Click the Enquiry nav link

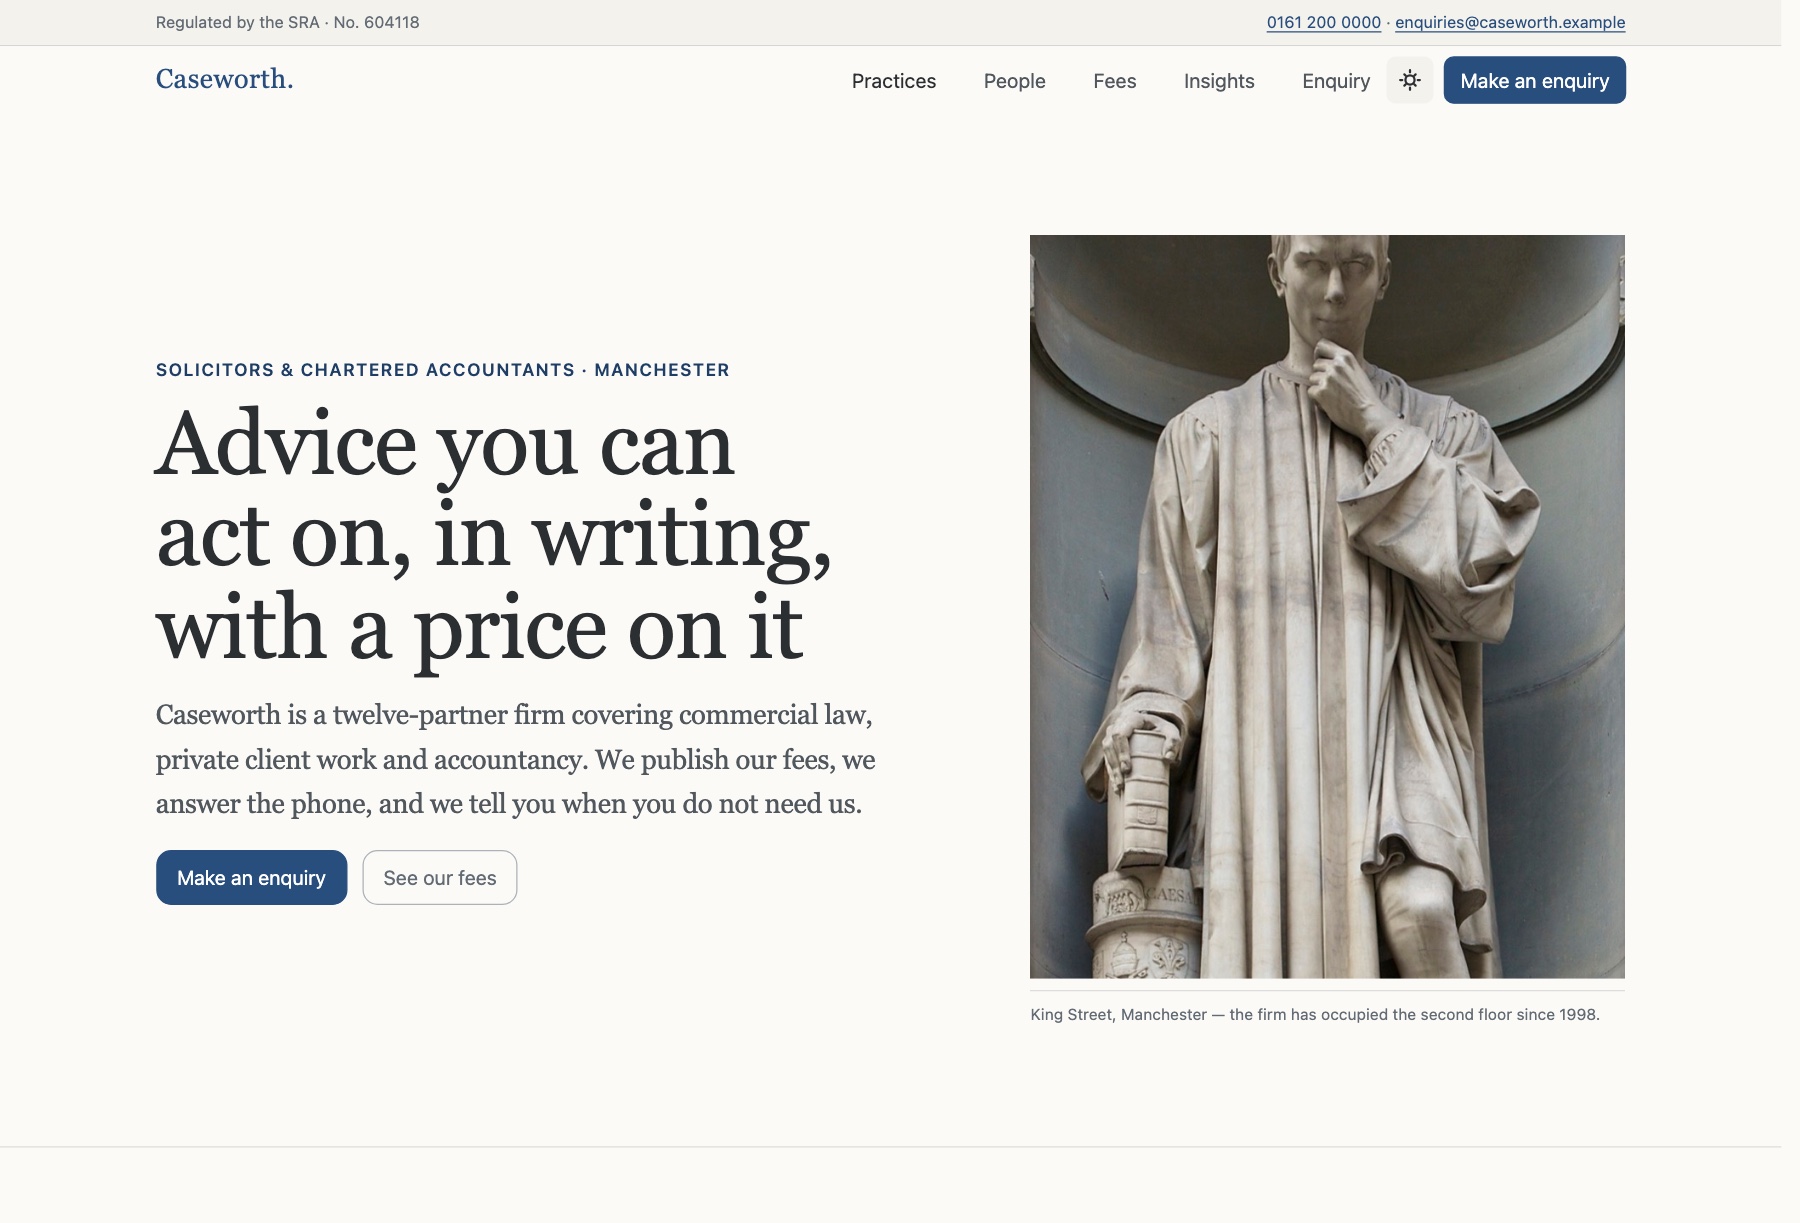click(1336, 81)
